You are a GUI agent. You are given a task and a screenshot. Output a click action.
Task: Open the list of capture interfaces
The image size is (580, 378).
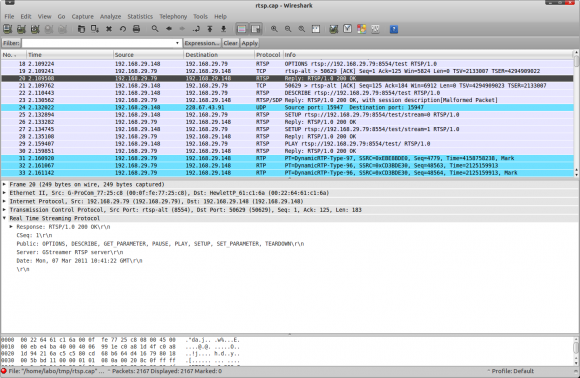tap(7, 29)
